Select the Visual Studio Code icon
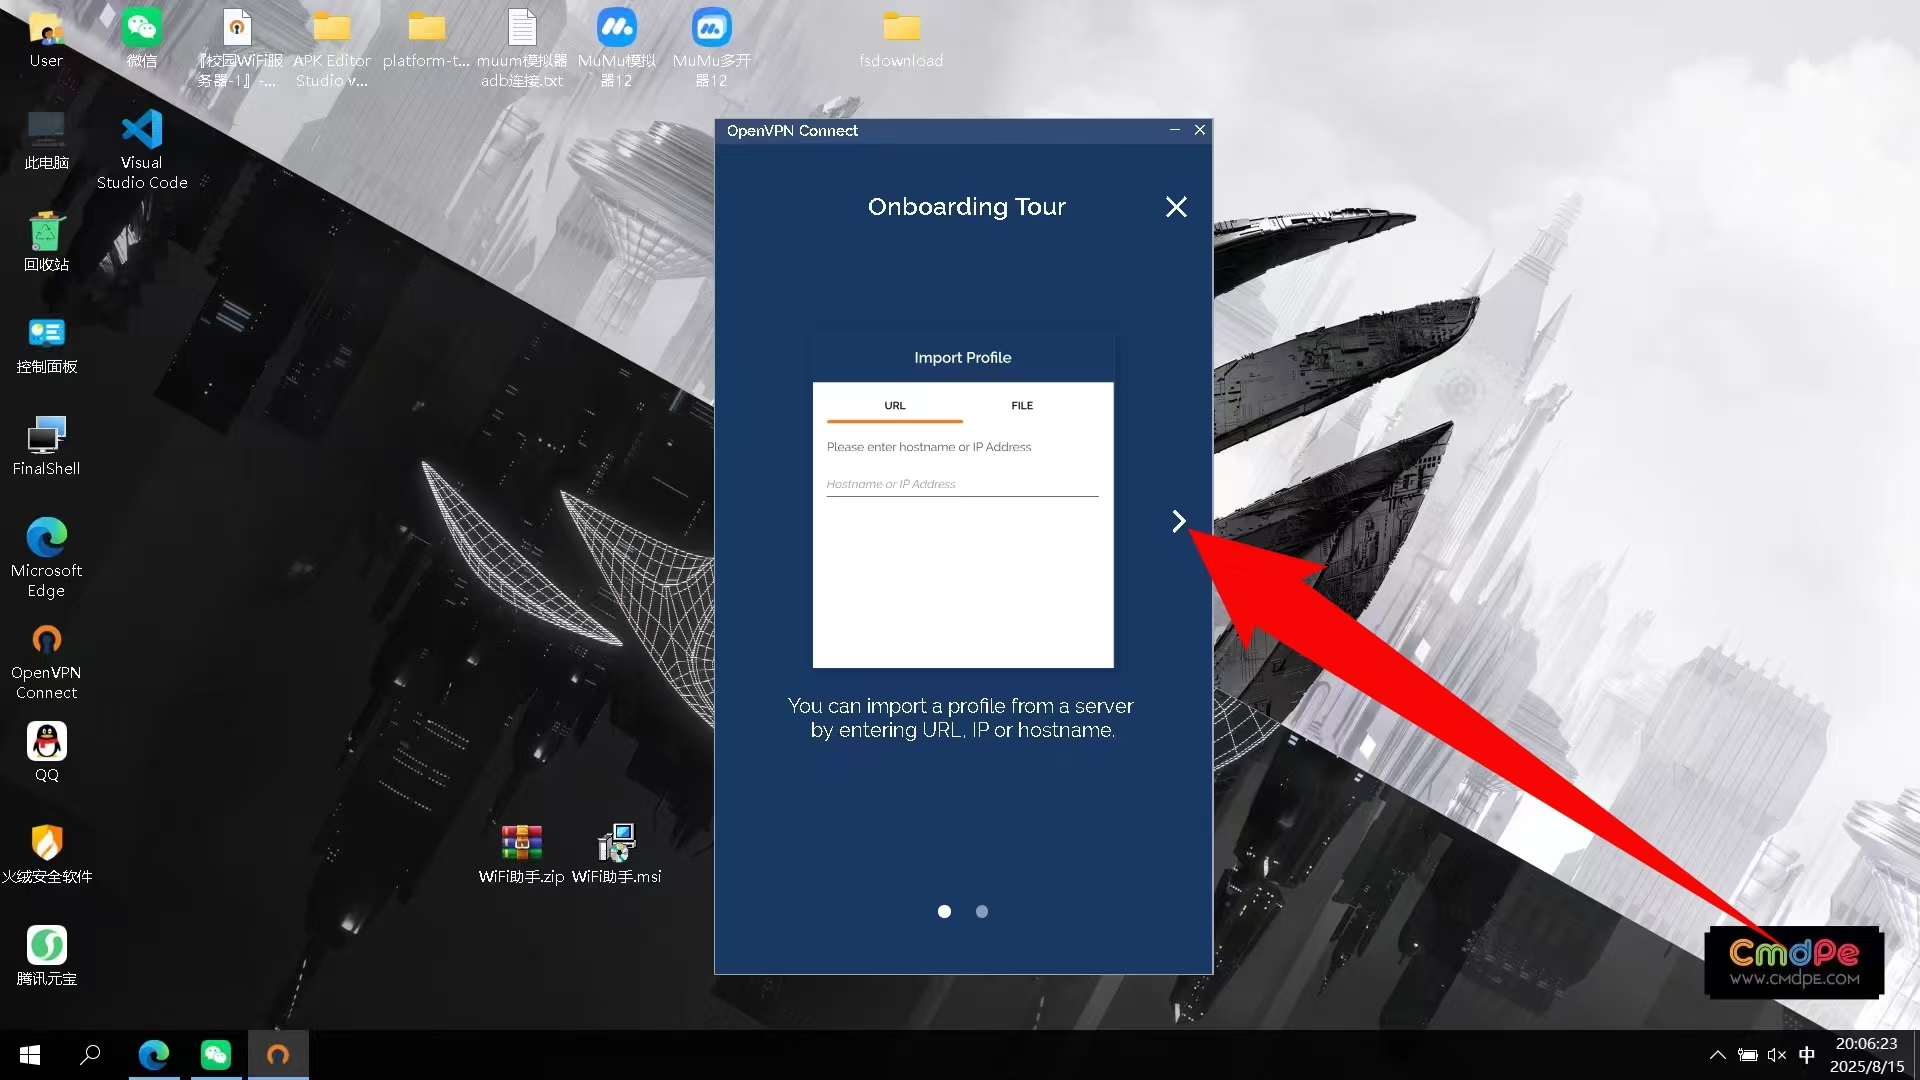Image resolution: width=1920 pixels, height=1080 pixels. coord(142,150)
